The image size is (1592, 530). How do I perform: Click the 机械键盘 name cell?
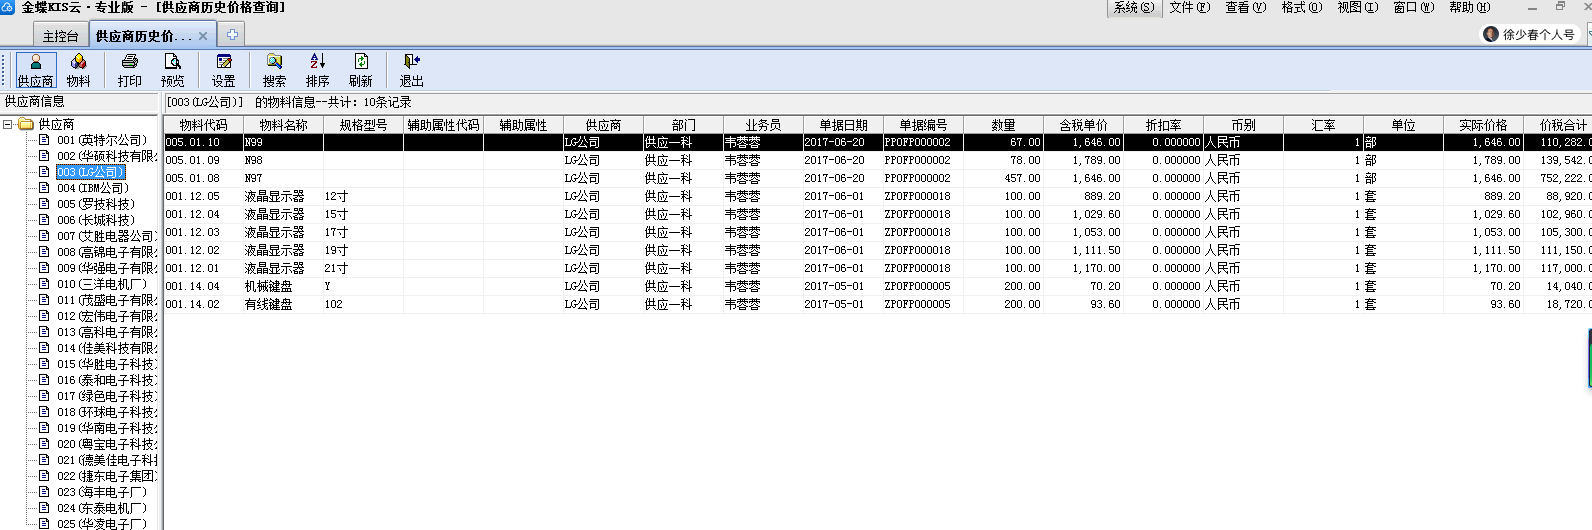coord(284,286)
